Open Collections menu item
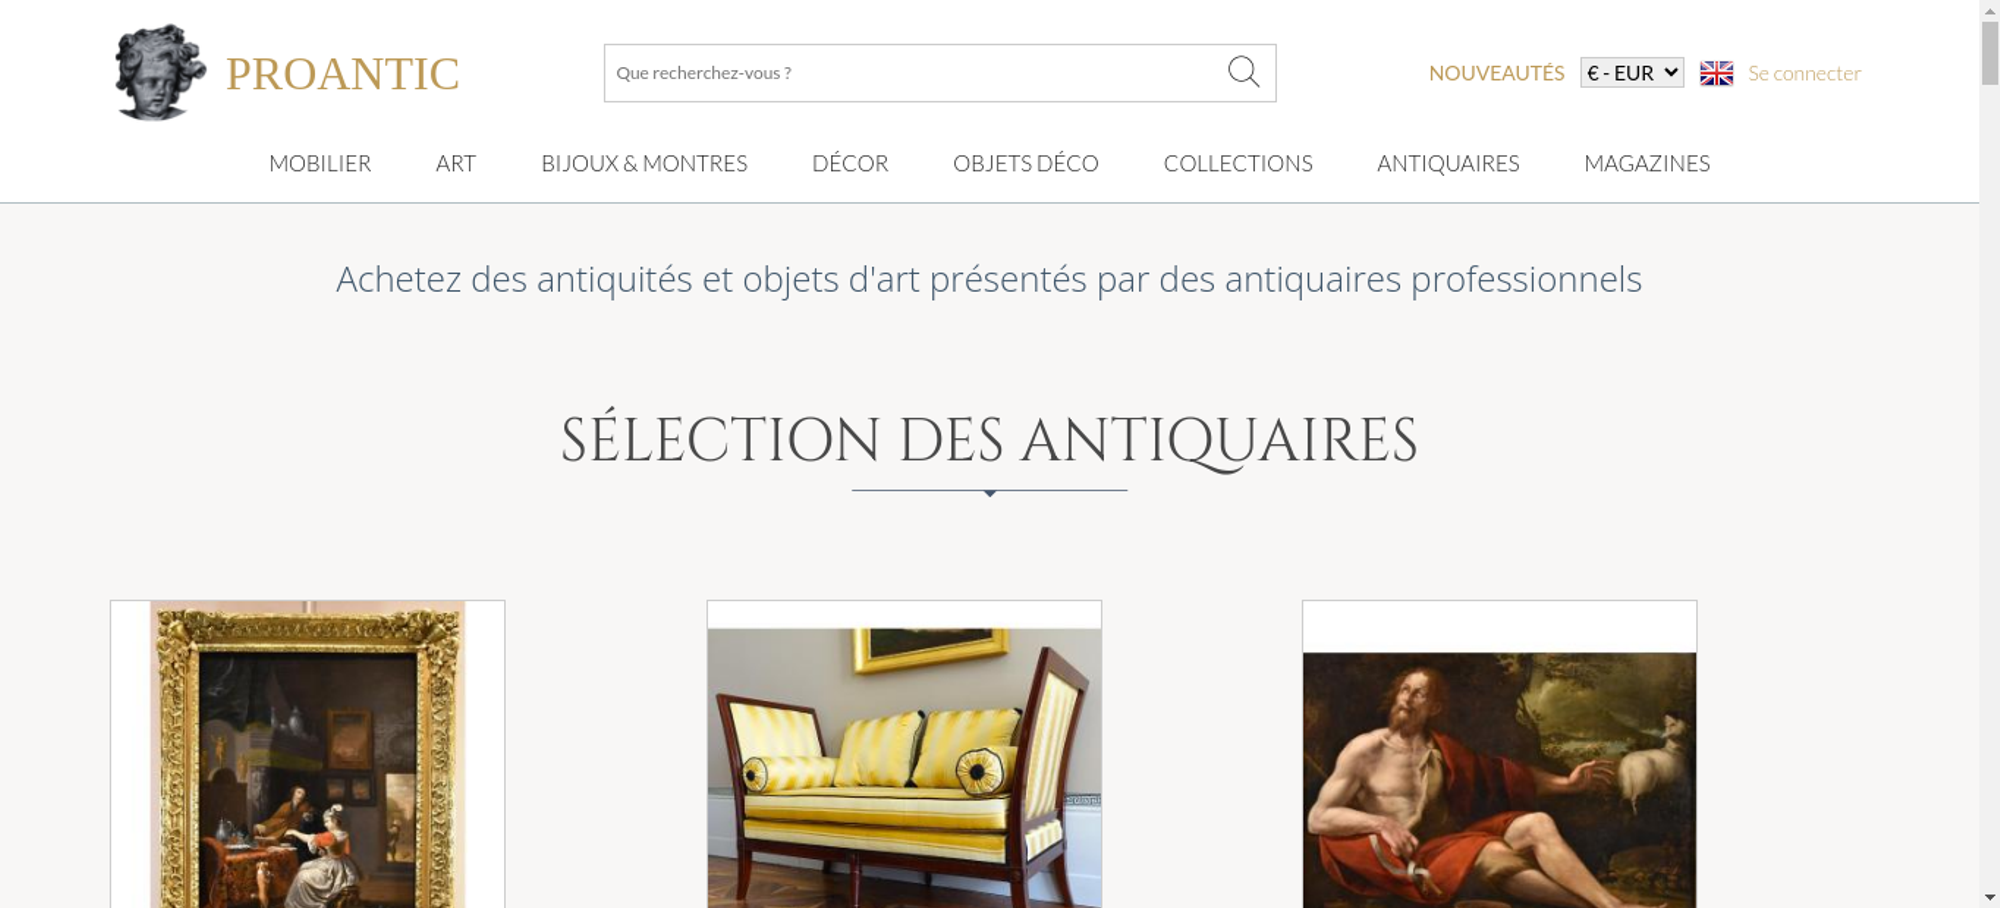 coord(1238,163)
